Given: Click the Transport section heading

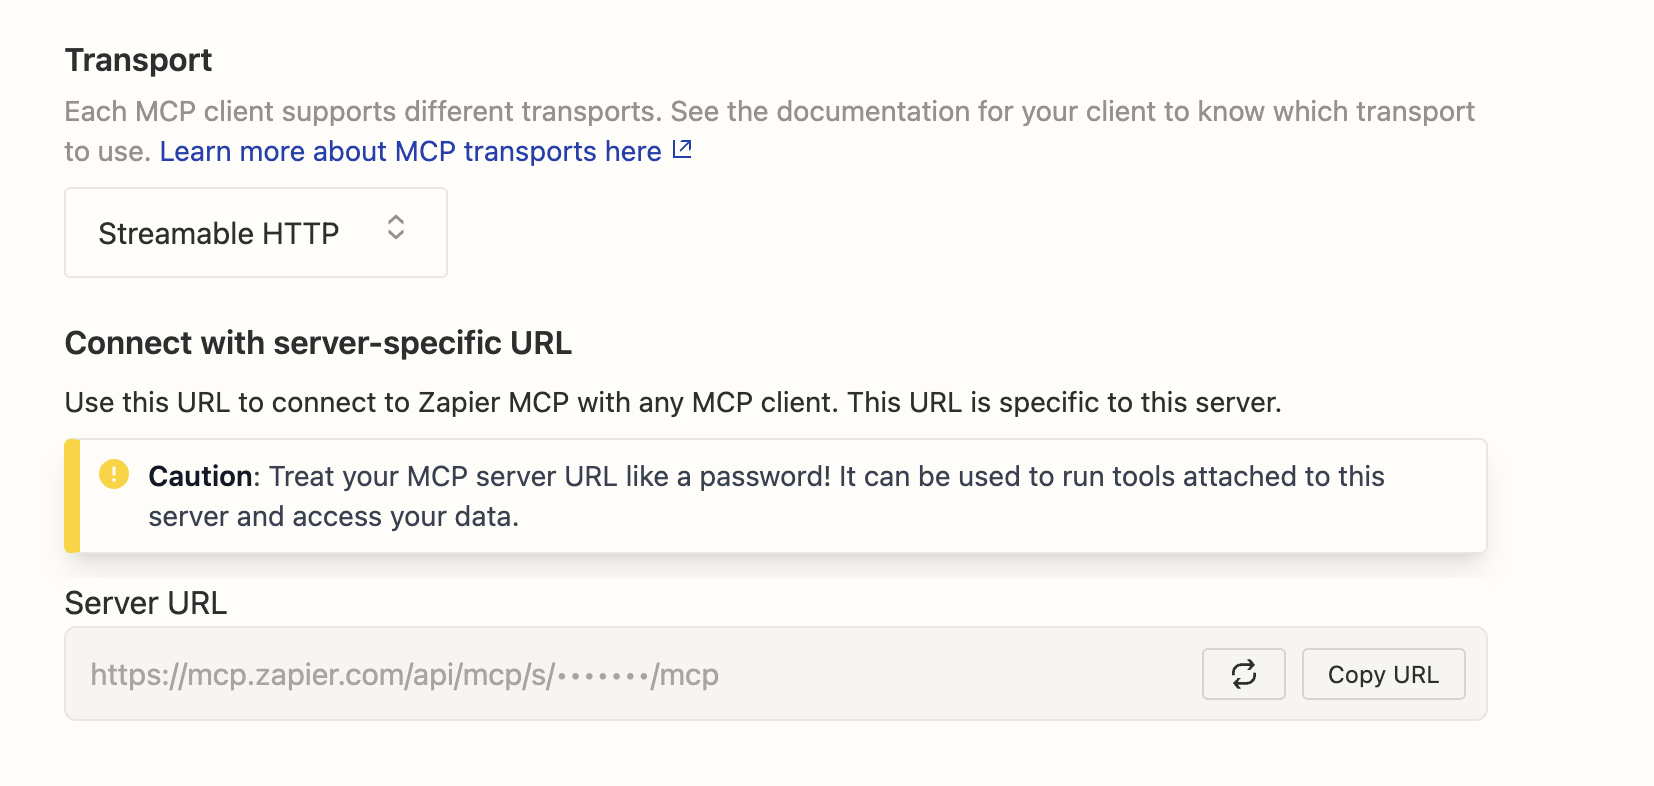Looking at the screenshot, I should tap(139, 60).
